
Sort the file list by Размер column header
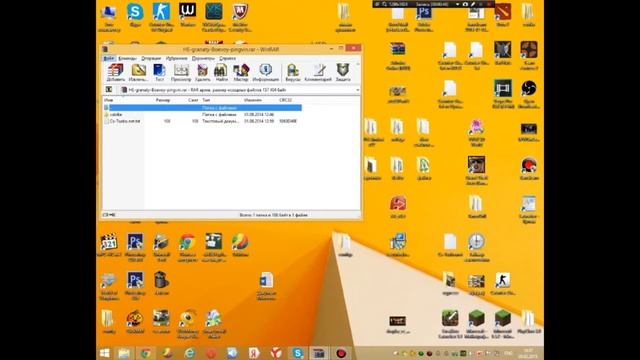click(163, 100)
